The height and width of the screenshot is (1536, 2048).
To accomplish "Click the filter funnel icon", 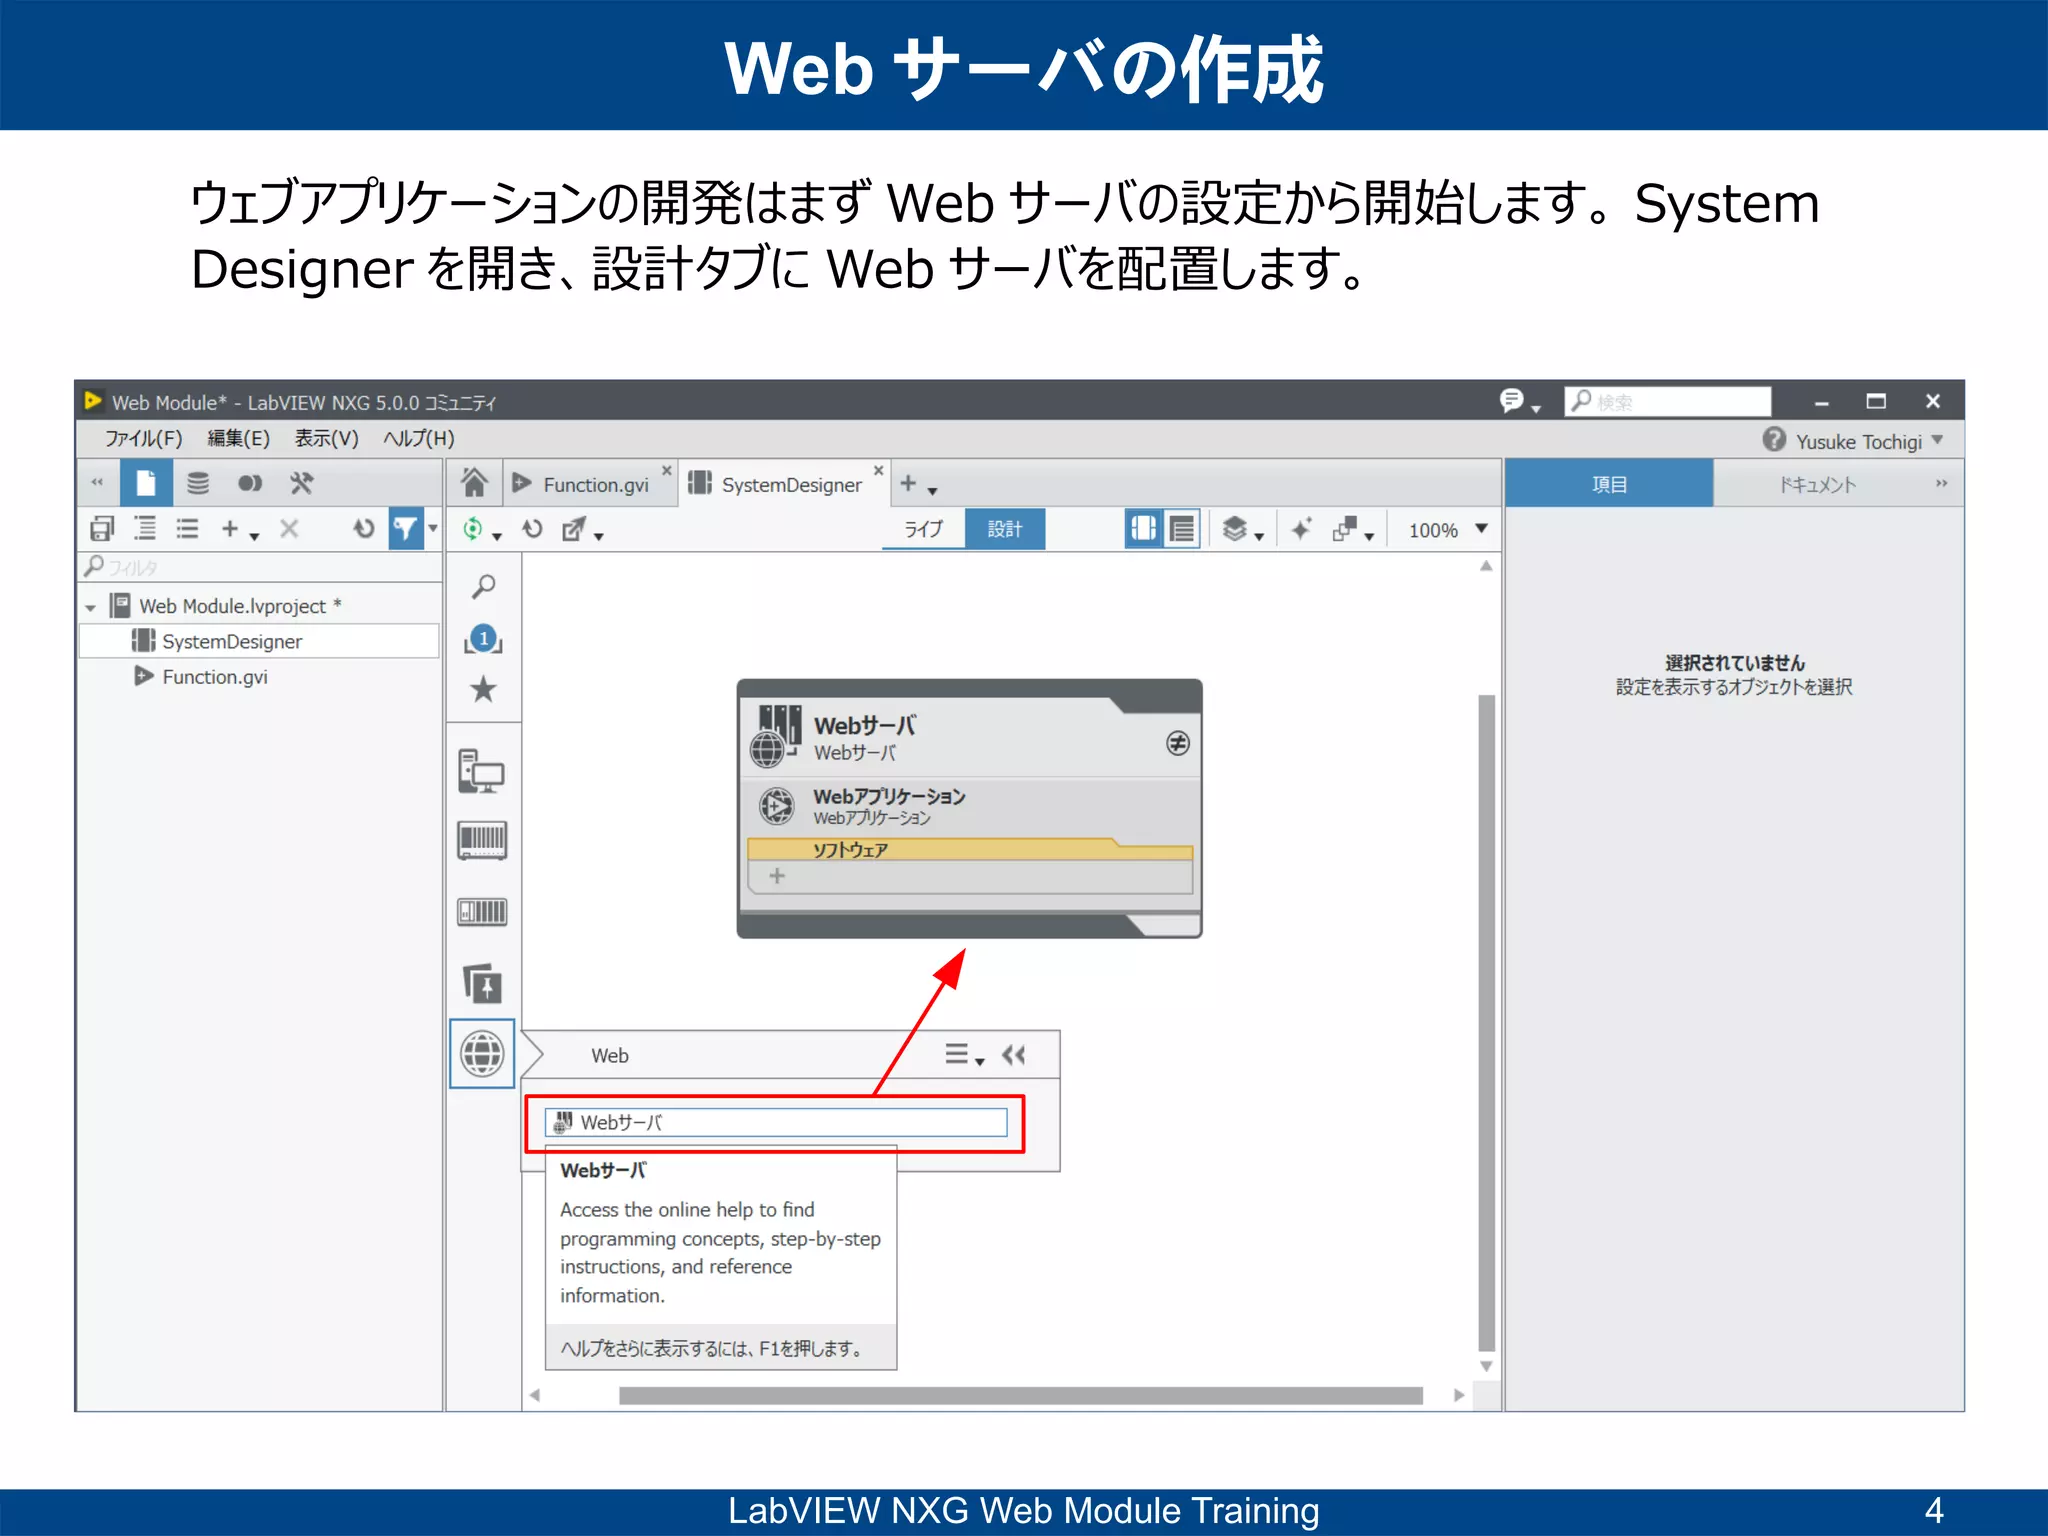I will pyautogui.click(x=405, y=529).
